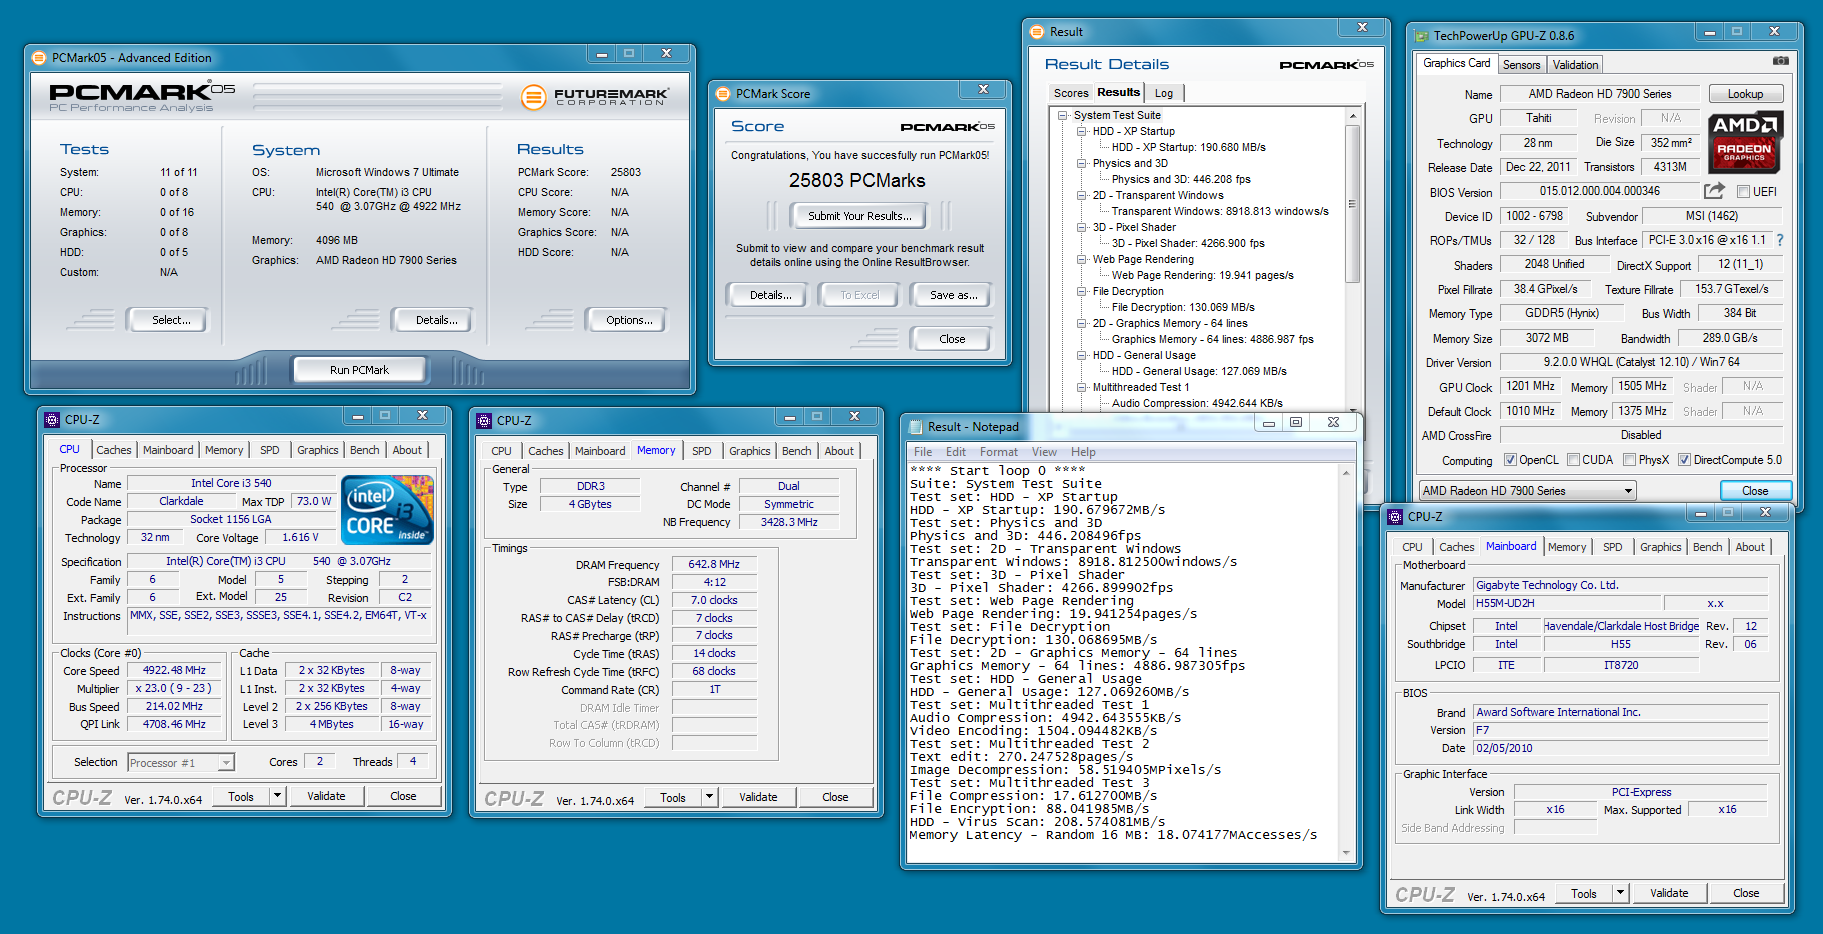Click the Result Details vertical scrollbar thumb
Screen dimensions: 1823x934
pyautogui.click(x=1352, y=204)
